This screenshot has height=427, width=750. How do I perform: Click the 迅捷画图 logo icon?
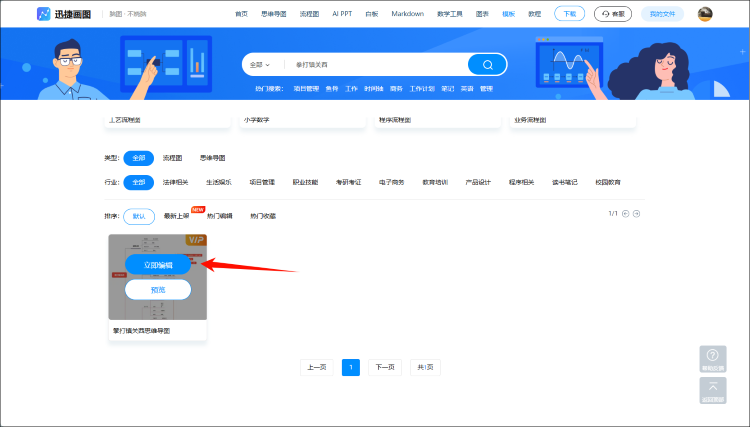pos(44,14)
